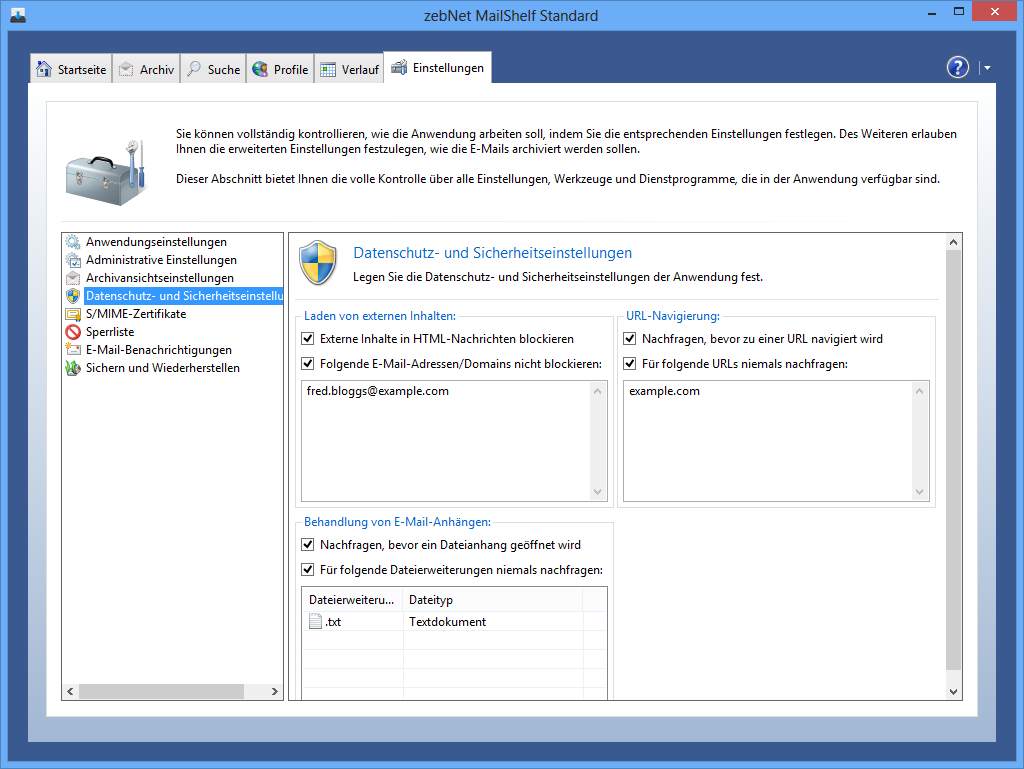The width and height of the screenshot is (1024, 769).
Task: Click the large toolbox illustration
Action: click(106, 172)
